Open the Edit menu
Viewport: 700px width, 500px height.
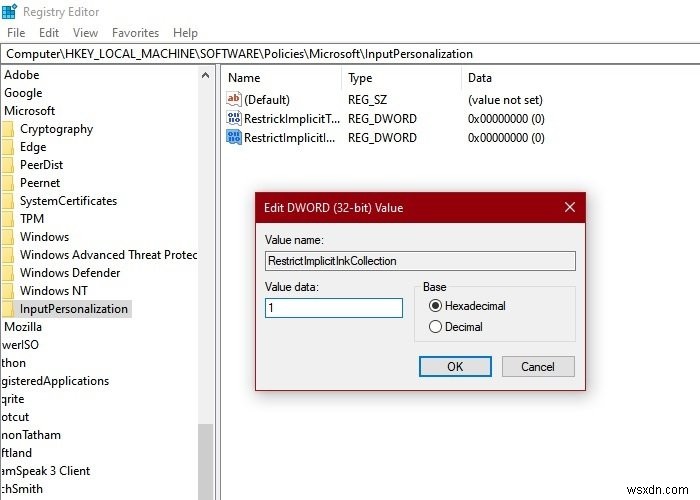point(49,33)
